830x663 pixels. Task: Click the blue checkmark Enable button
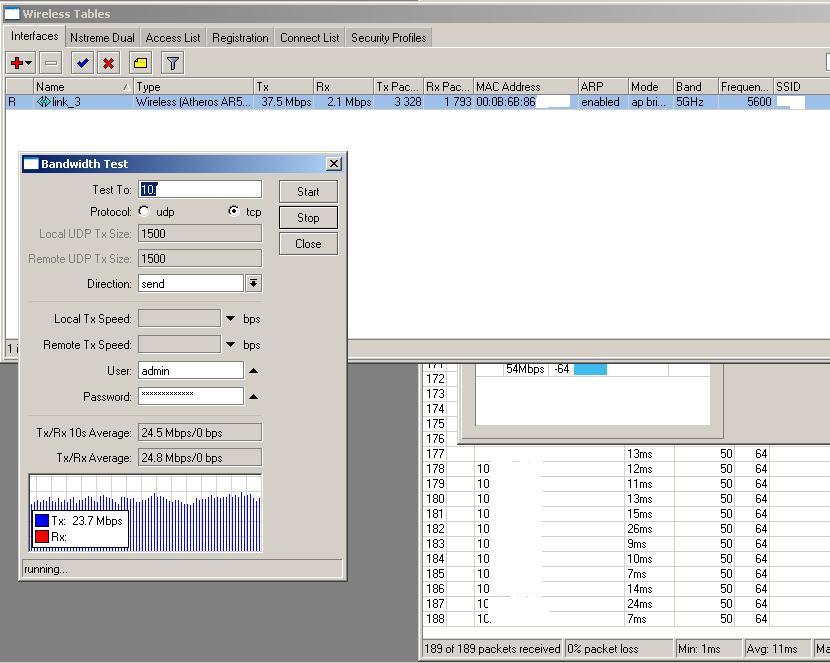82,63
